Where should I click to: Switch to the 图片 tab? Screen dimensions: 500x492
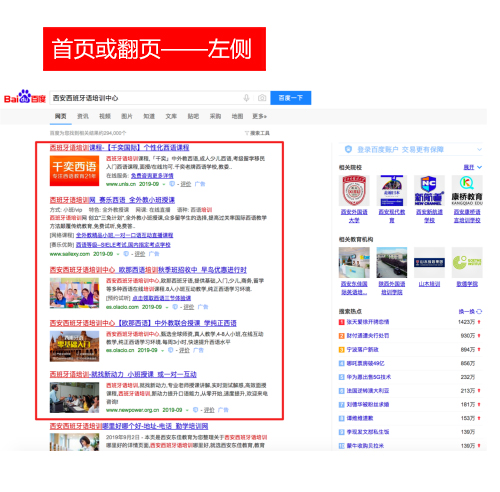[x=127, y=116]
